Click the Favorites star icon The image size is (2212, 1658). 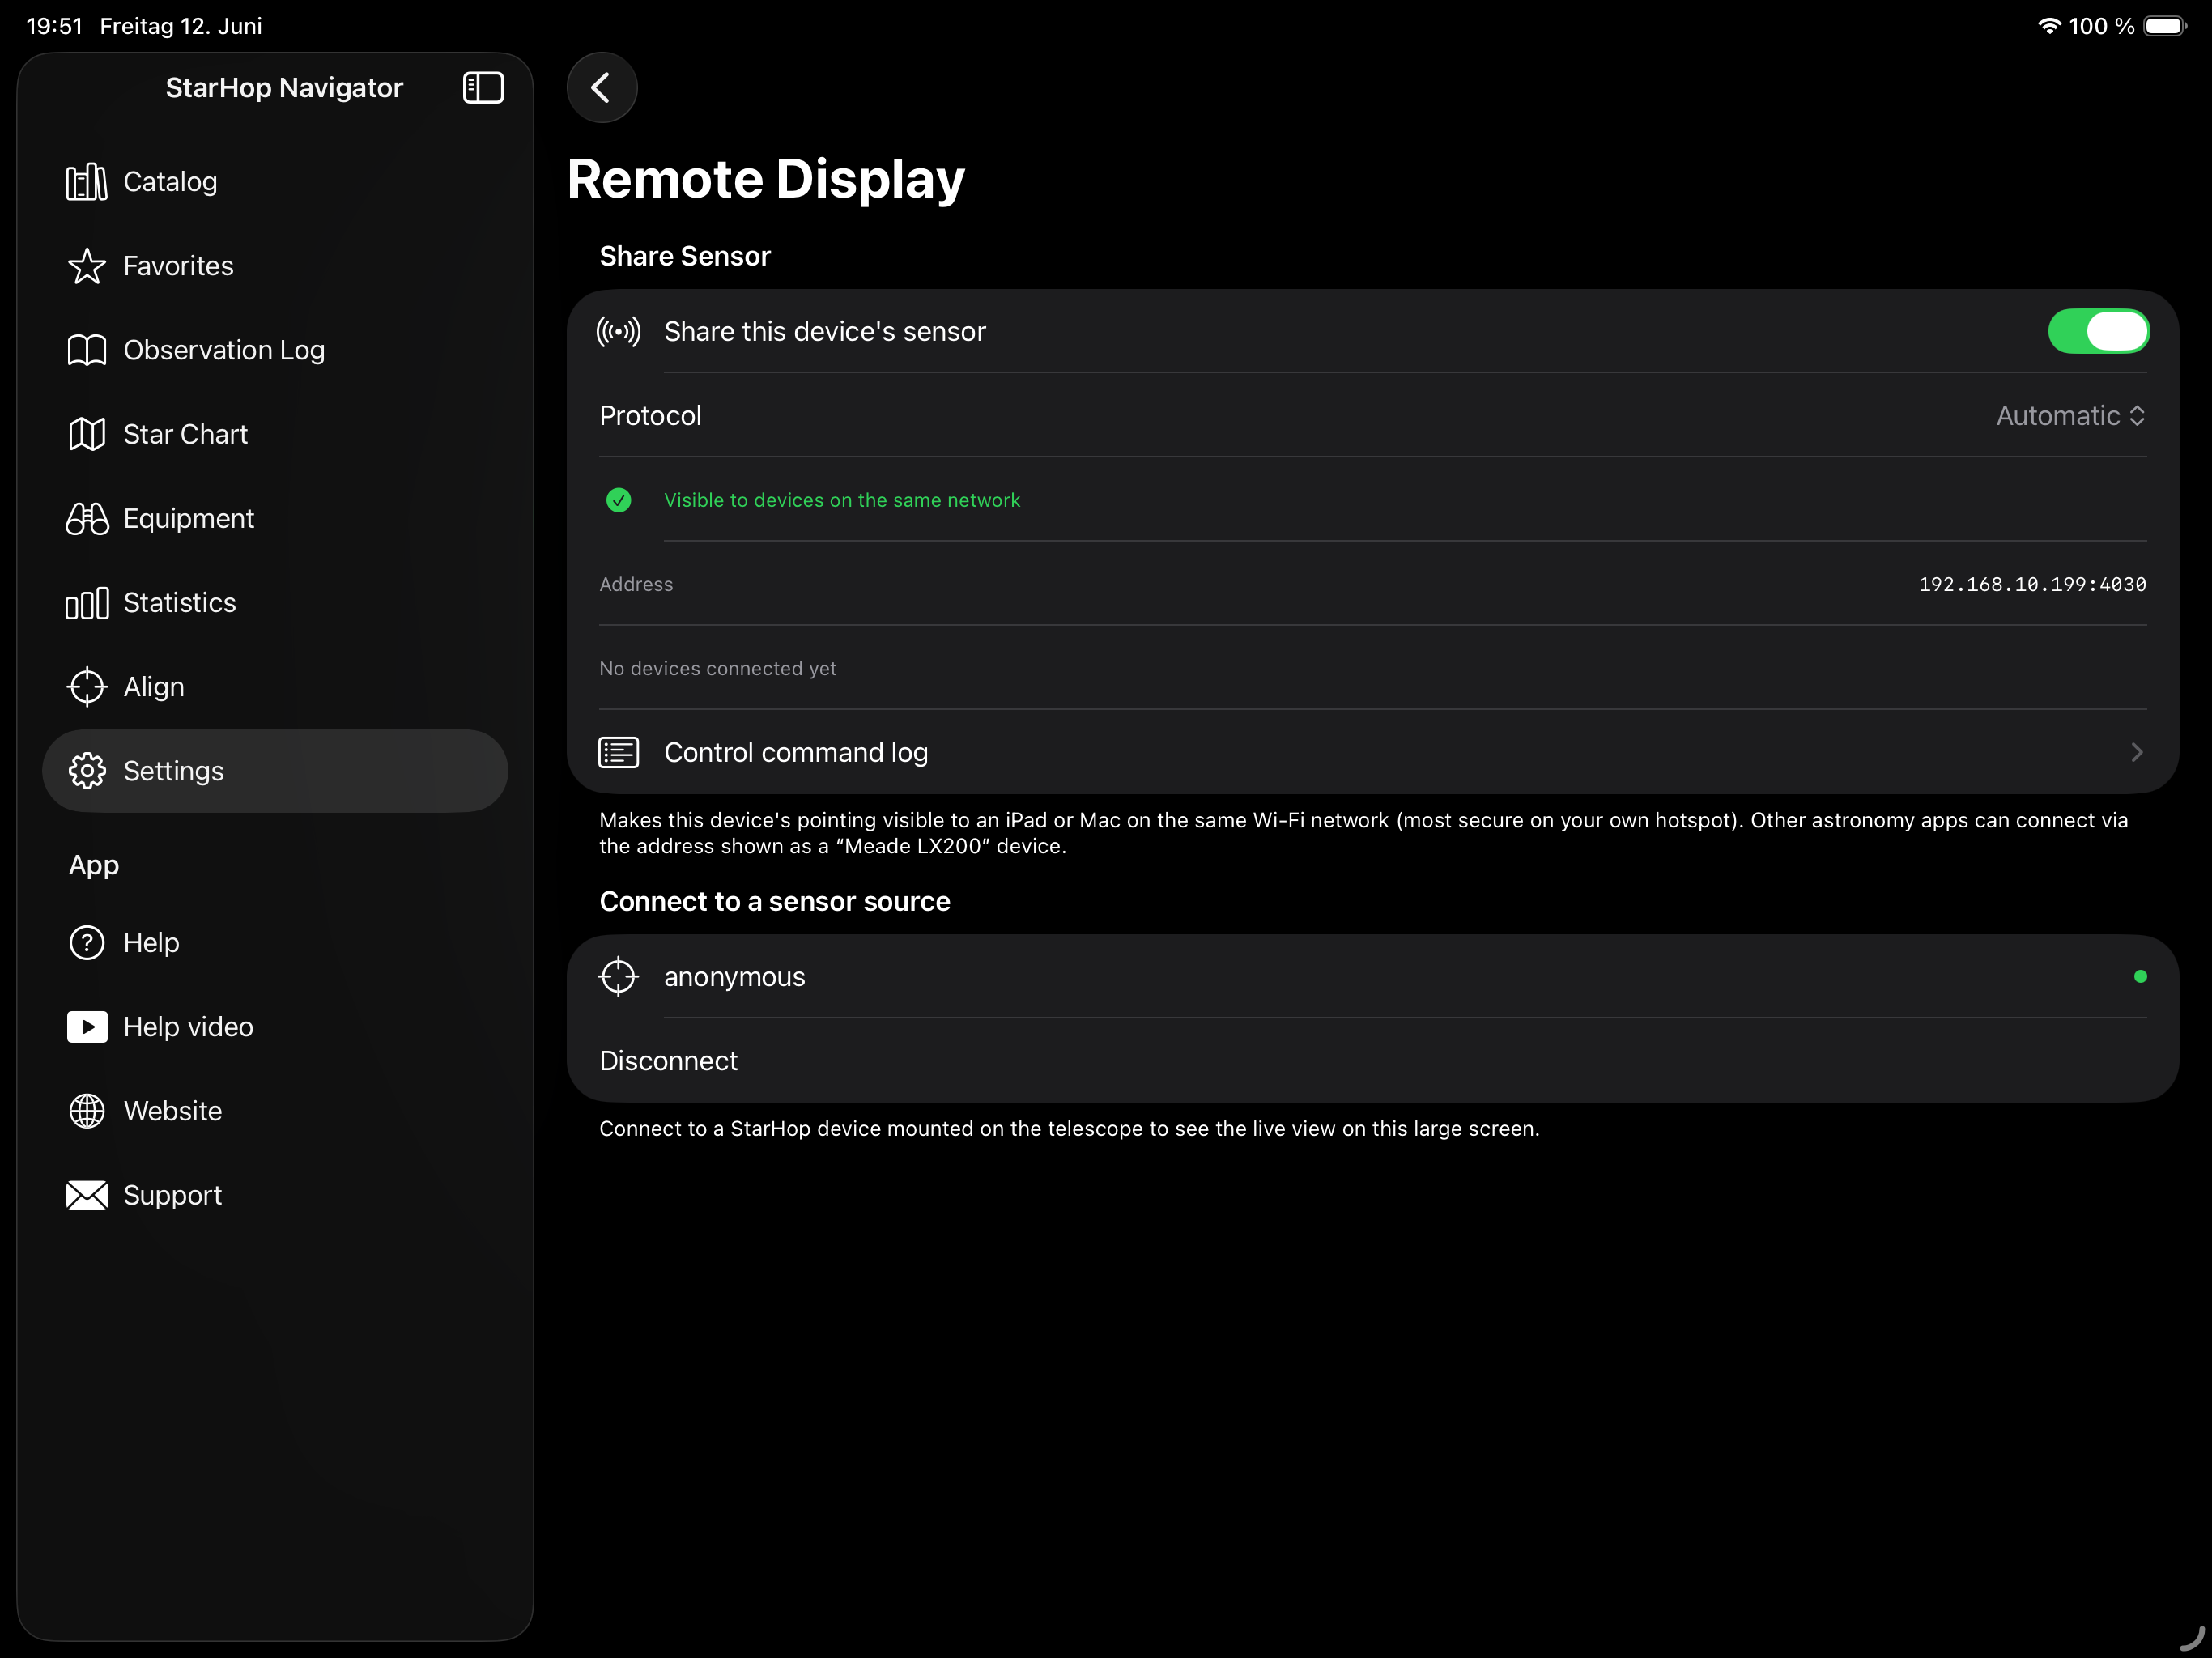[87, 266]
